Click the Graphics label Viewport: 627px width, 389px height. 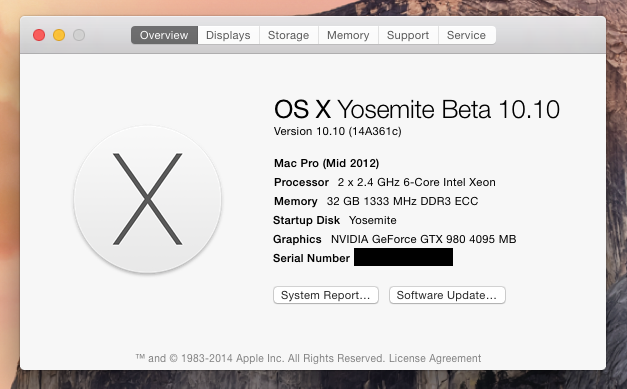pyautogui.click(x=297, y=239)
